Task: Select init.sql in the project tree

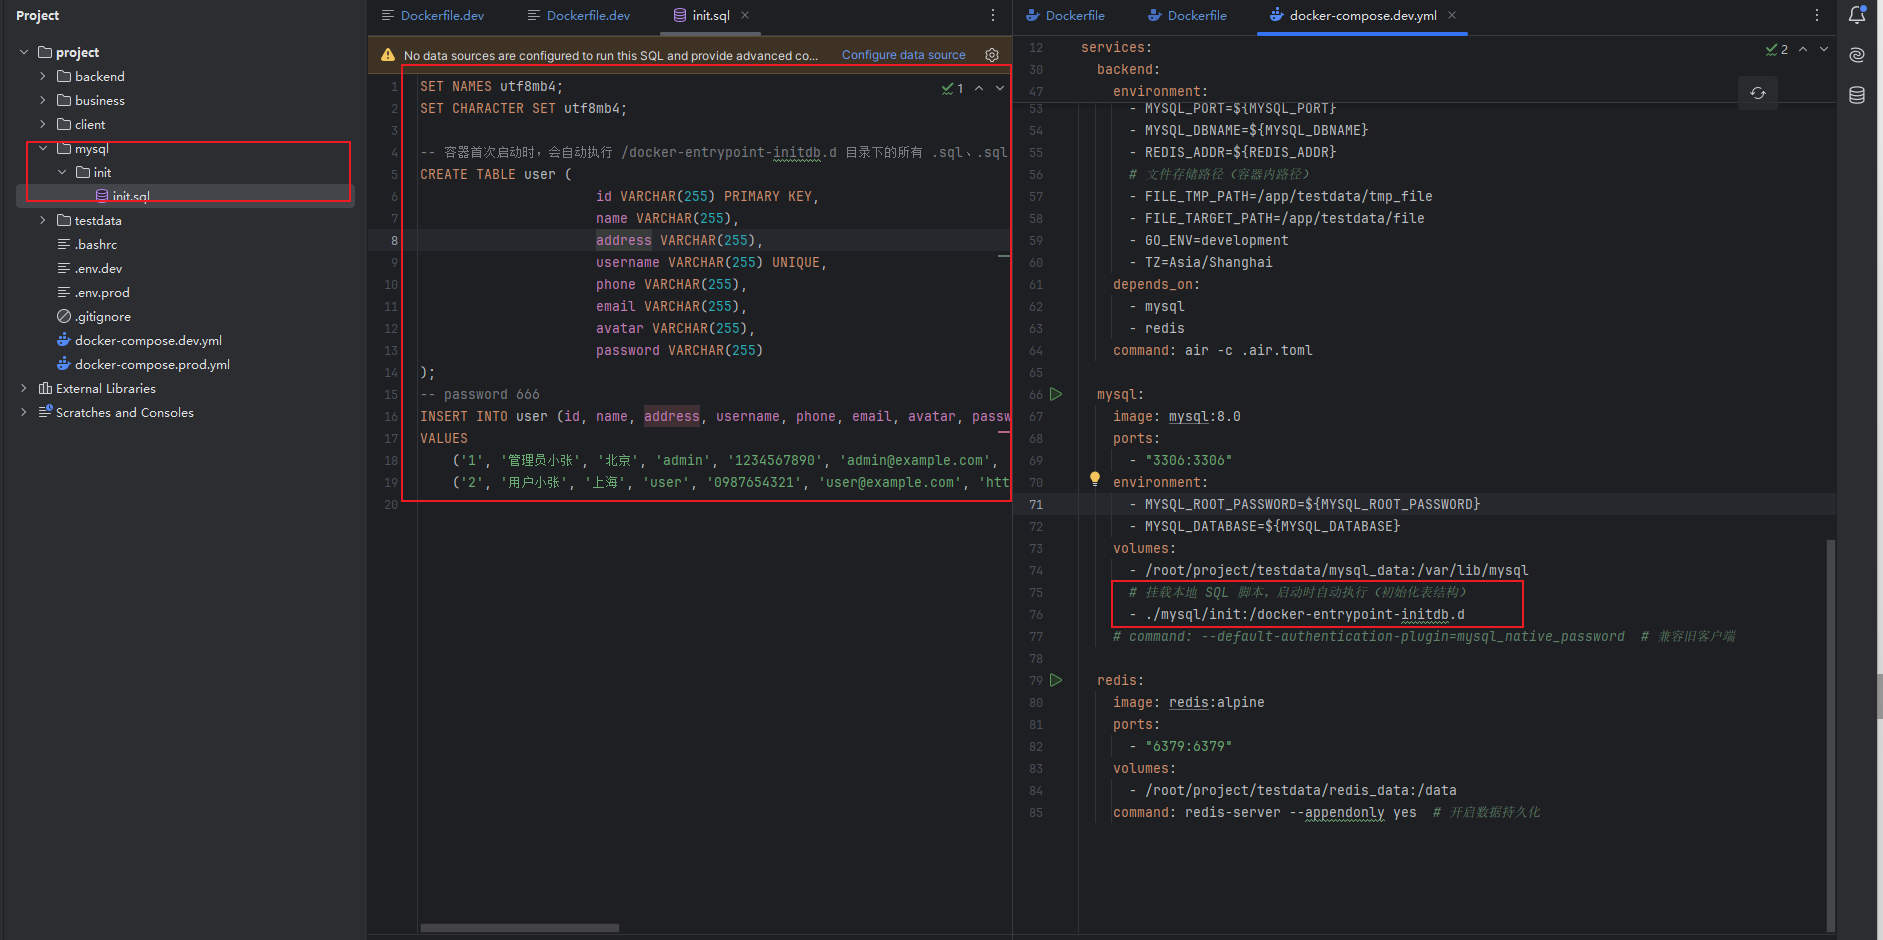Action: tap(185, 196)
